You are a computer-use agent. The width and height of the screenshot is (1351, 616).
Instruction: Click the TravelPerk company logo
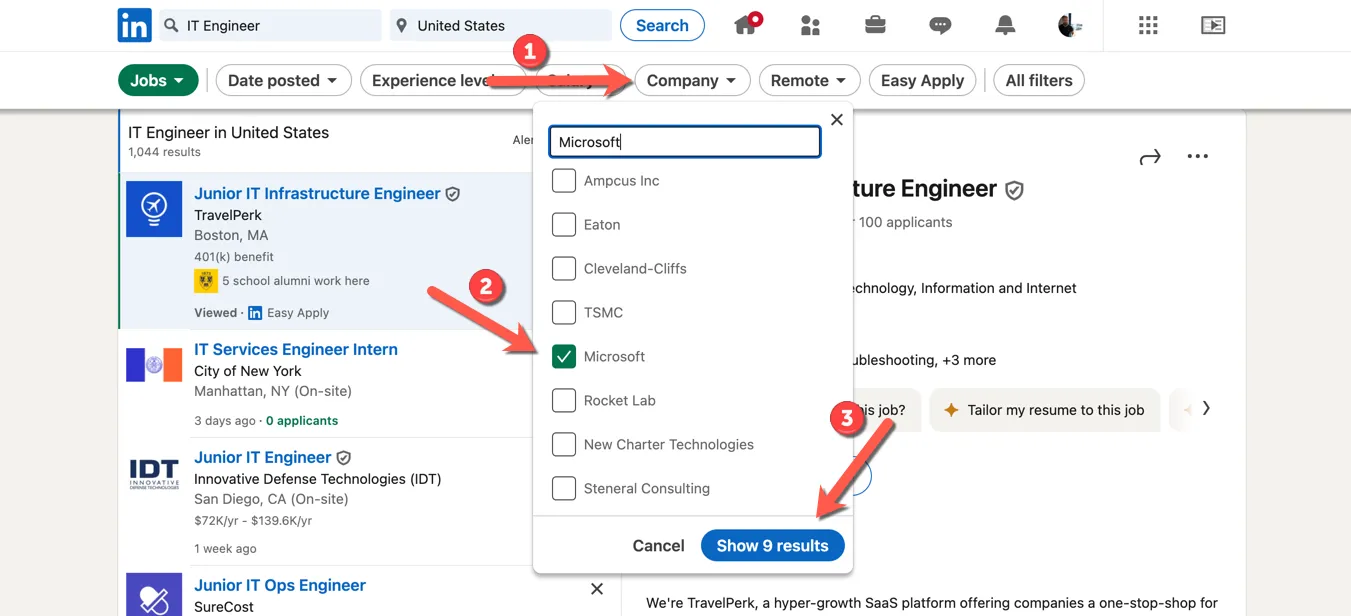tap(154, 209)
